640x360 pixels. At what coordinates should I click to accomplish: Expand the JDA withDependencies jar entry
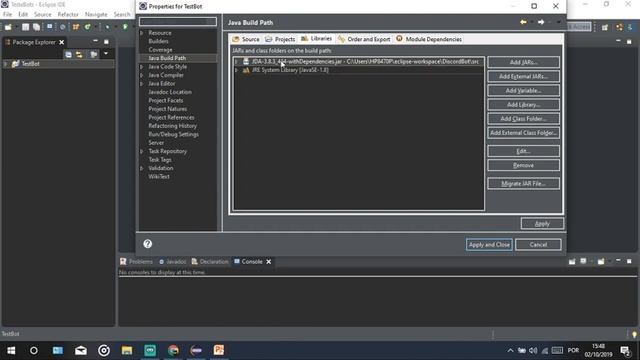236,62
